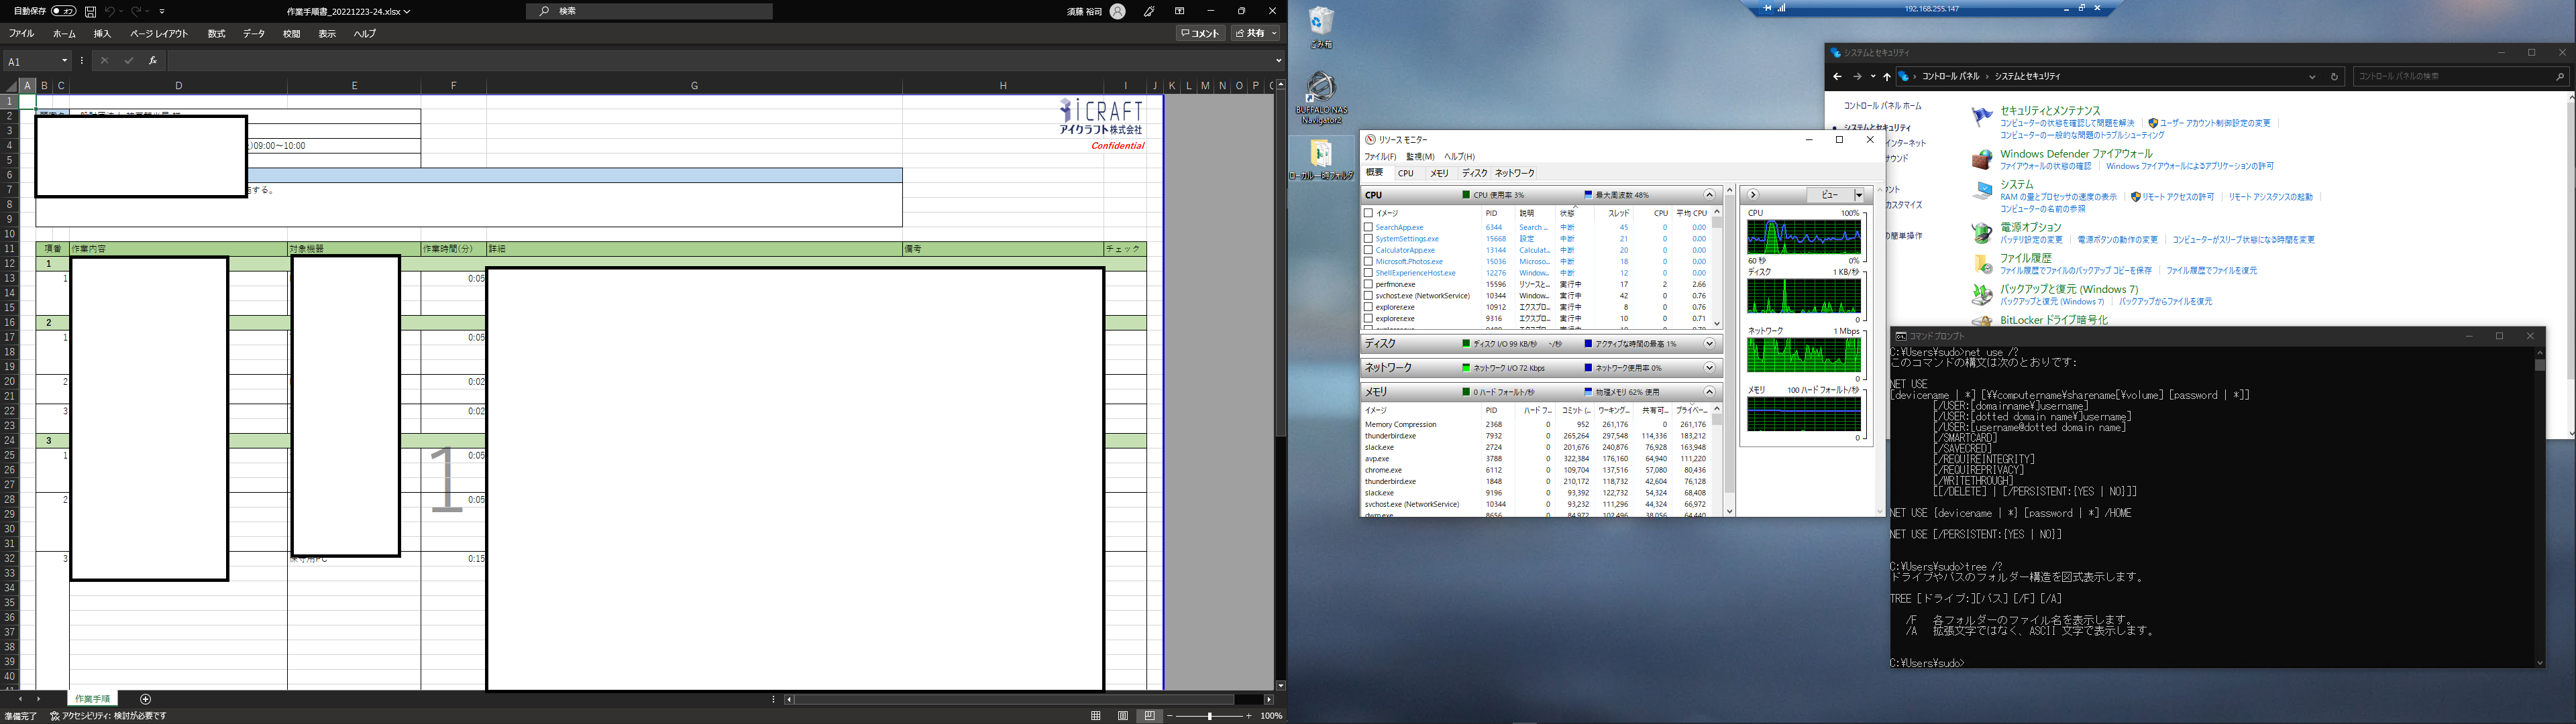Open the Recycle Bin desktop icon
The height and width of the screenshot is (724, 2576).
1321,27
